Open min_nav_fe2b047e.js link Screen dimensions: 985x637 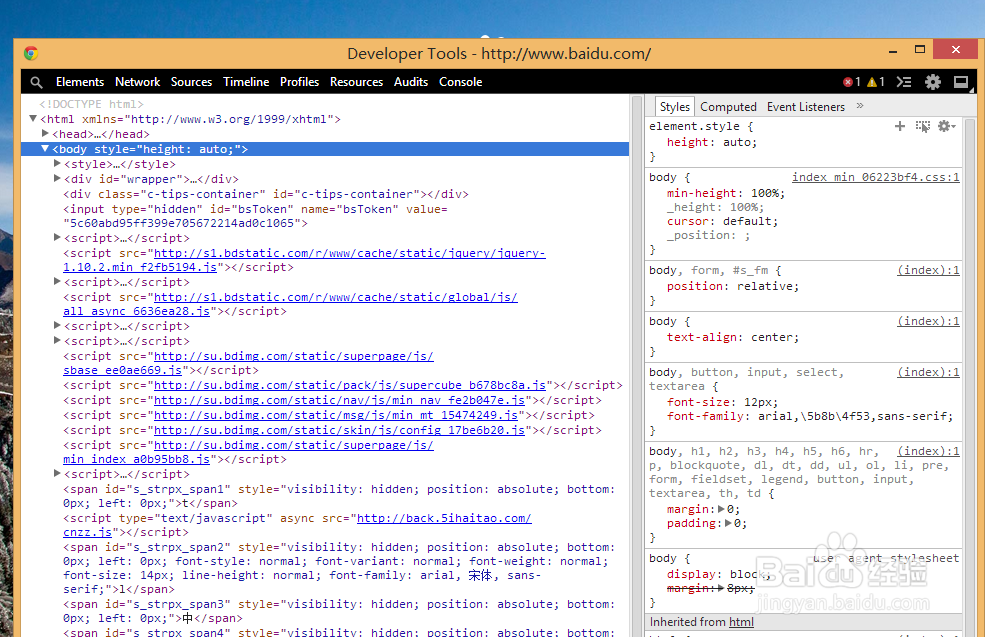click(x=339, y=400)
